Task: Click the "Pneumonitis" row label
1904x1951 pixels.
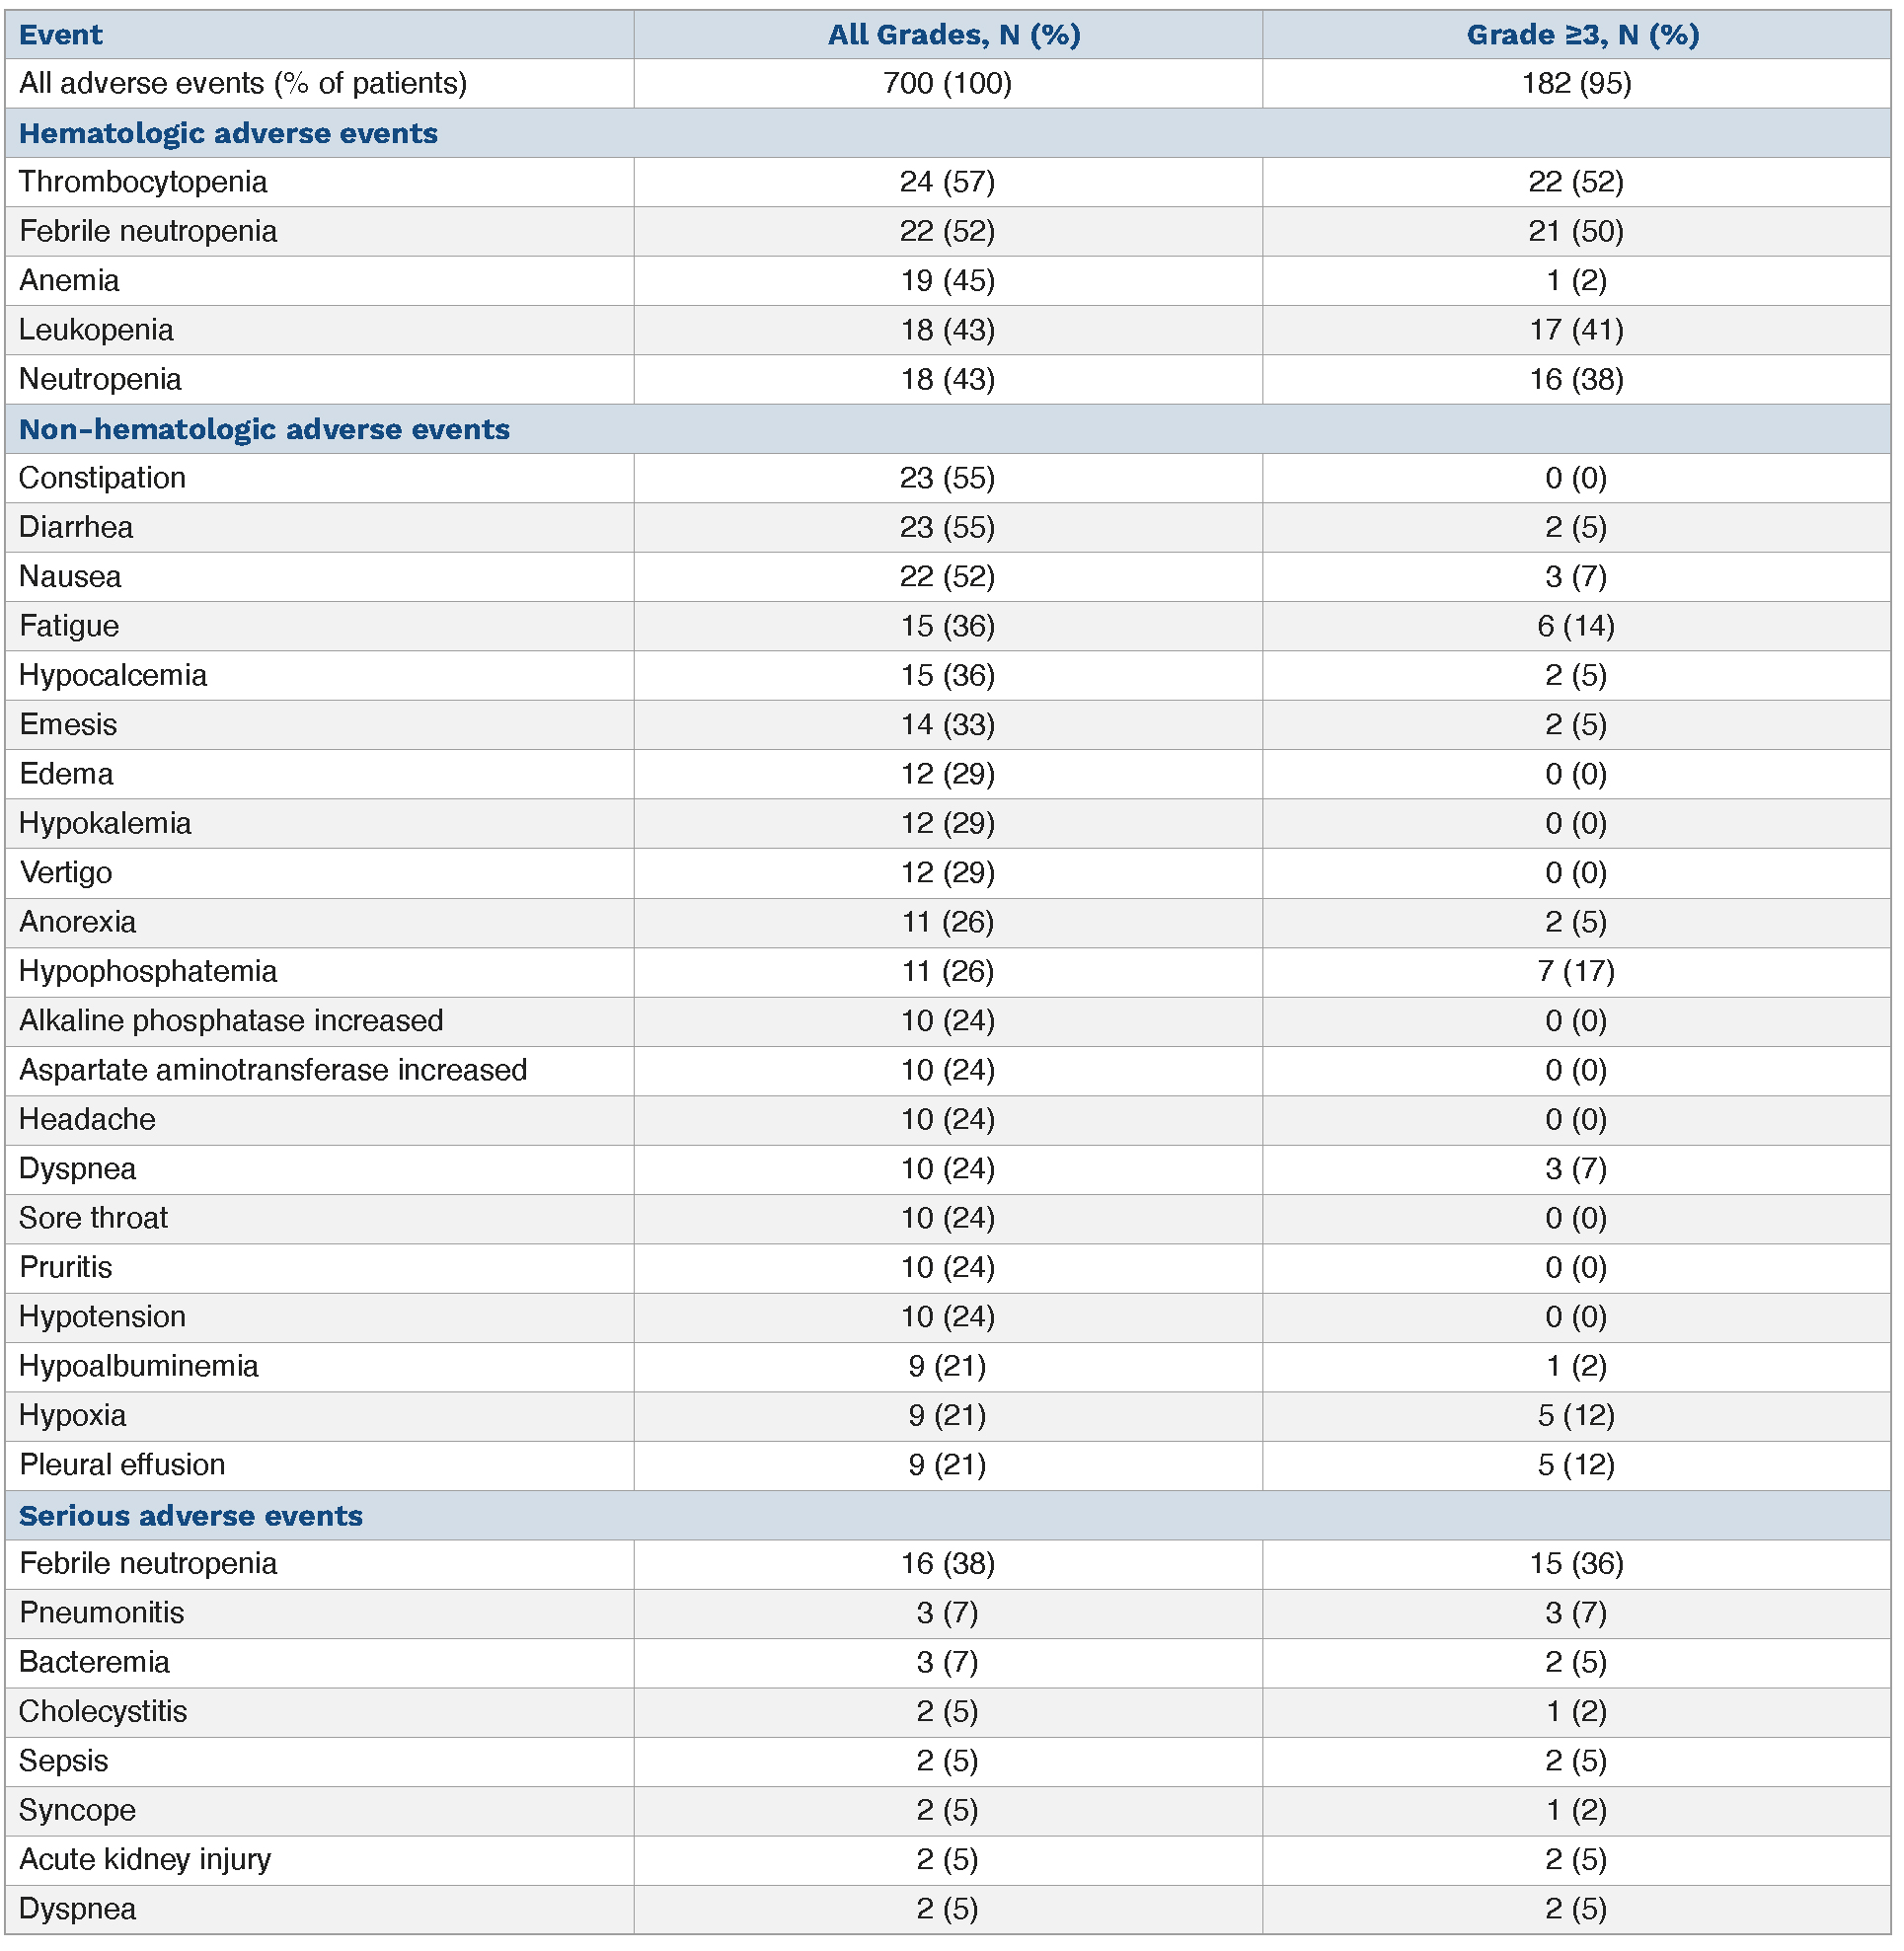Action: pyautogui.click(x=102, y=1612)
